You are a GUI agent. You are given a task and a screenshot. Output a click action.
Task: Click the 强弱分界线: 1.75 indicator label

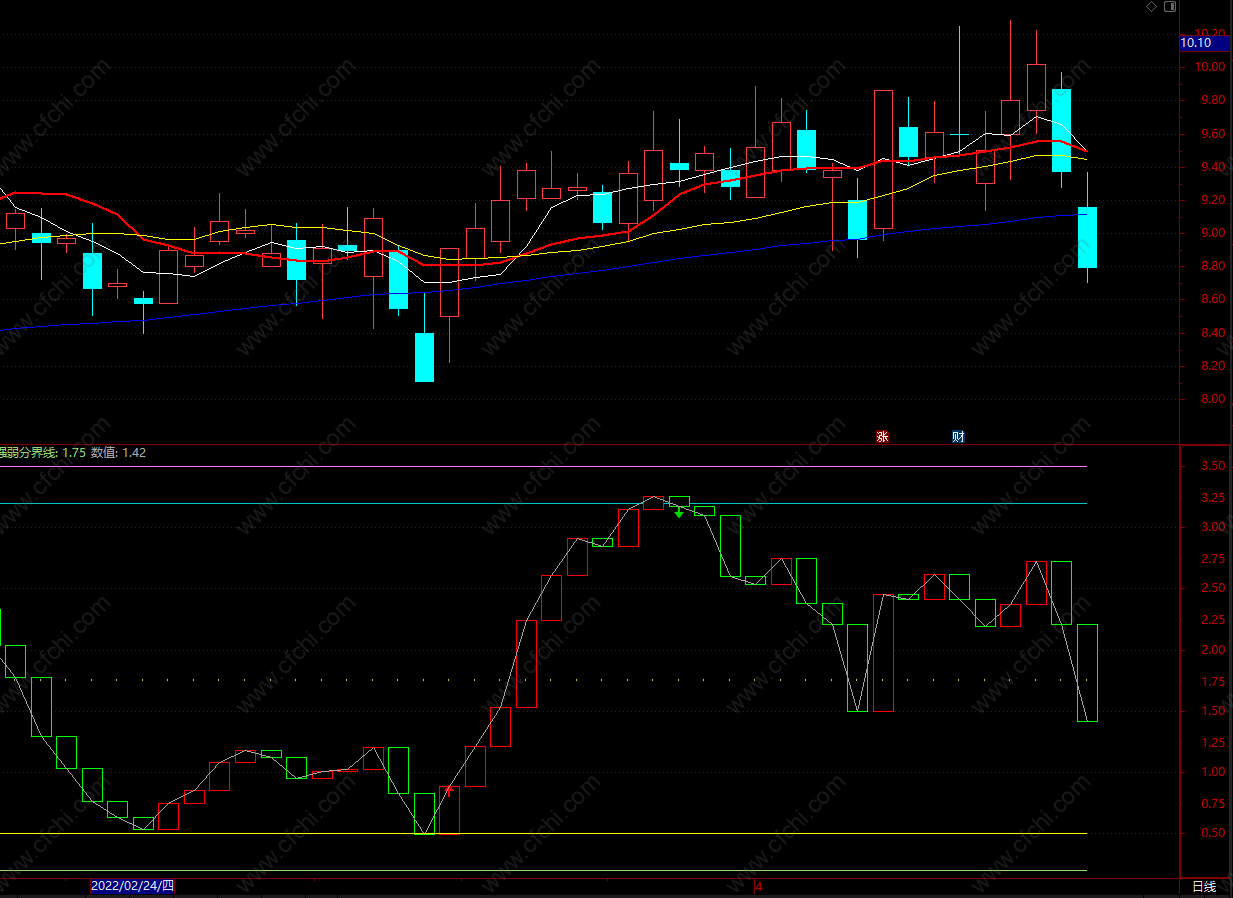click(43, 453)
